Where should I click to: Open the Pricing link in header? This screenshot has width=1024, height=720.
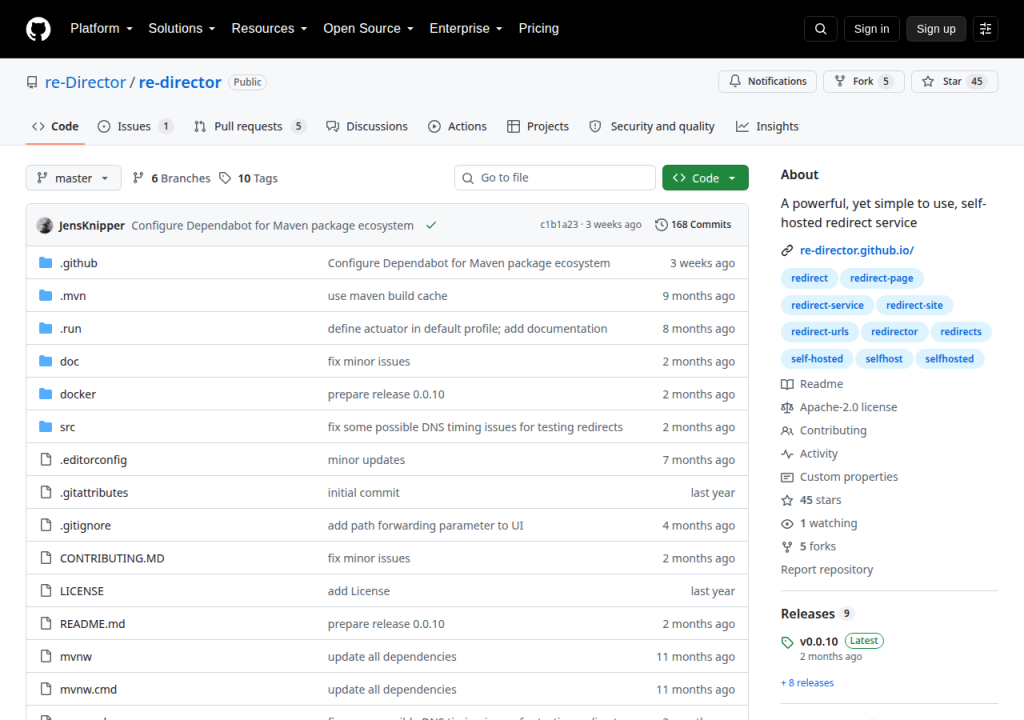coord(539,29)
